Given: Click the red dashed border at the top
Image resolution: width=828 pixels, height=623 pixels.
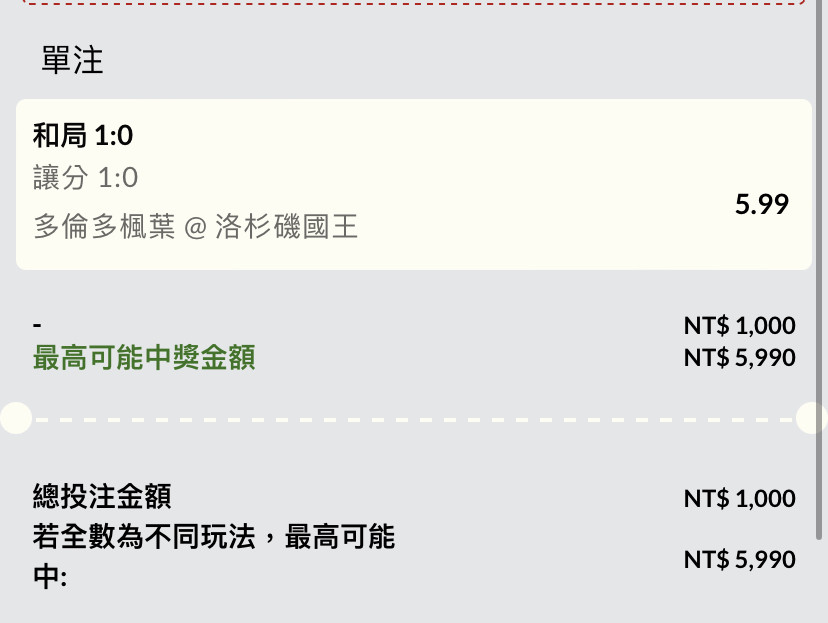Looking at the screenshot, I should (413, 3).
